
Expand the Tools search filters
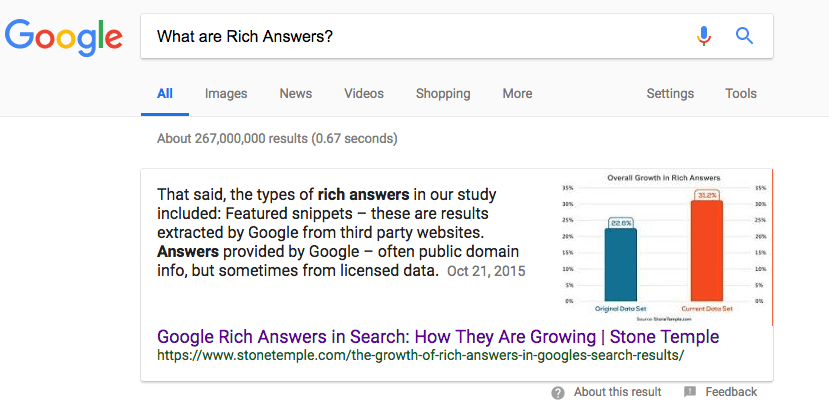[741, 94]
